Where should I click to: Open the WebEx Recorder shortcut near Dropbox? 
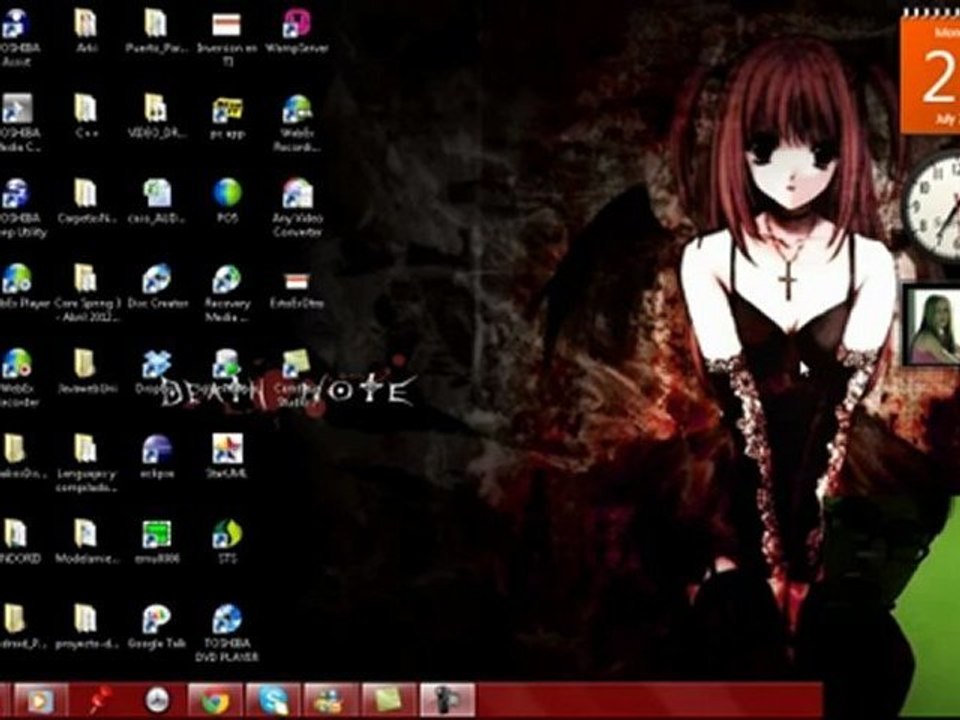click(18, 378)
